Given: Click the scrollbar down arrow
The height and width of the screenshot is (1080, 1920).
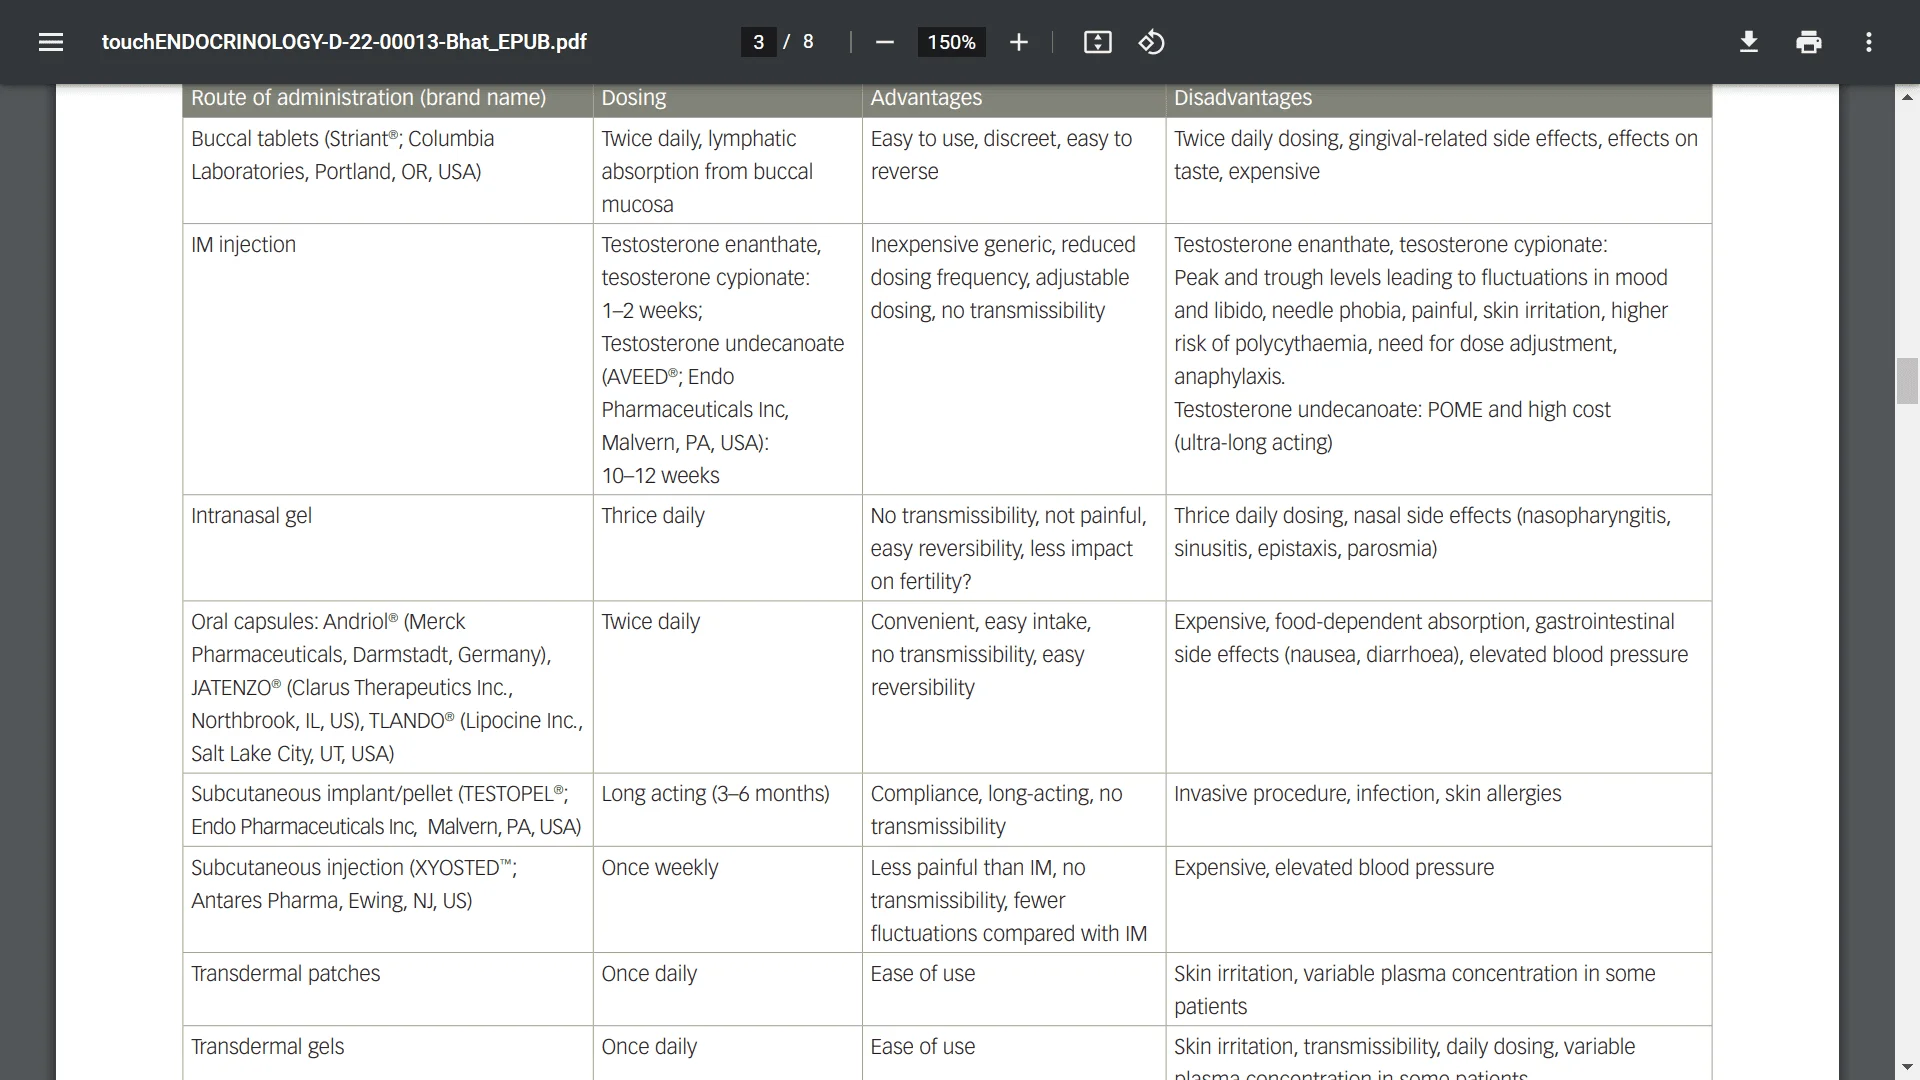Looking at the screenshot, I should coord(1907,1067).
